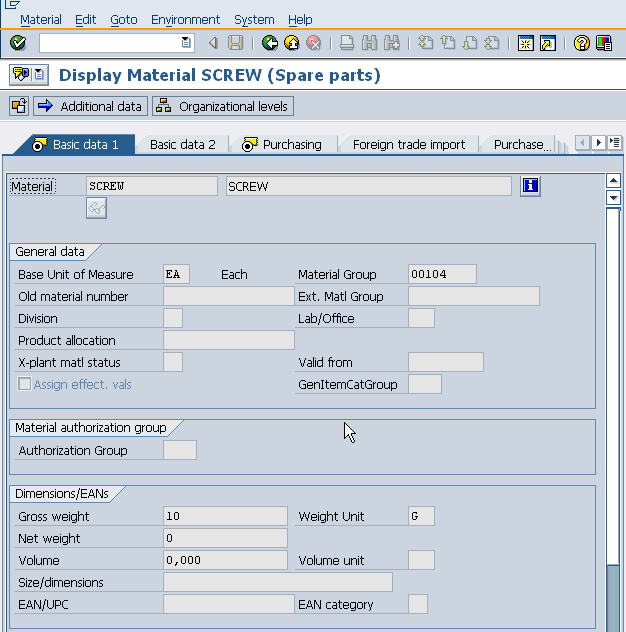Click the Select Views icon left of Additional data
The width and height of the screenshot is (626, 632).
pos(18,106)
